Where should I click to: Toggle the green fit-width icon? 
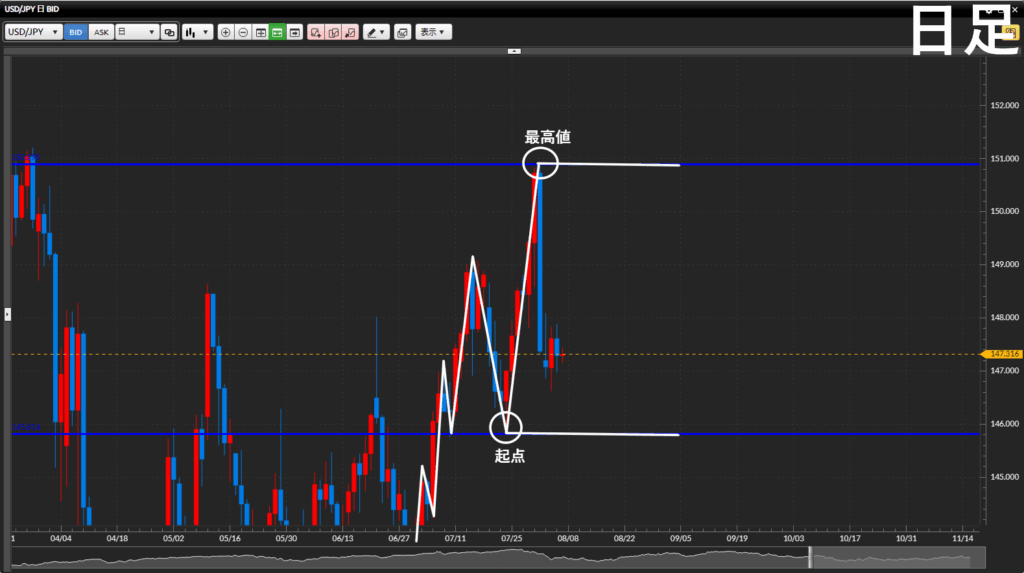click(278, 32)
